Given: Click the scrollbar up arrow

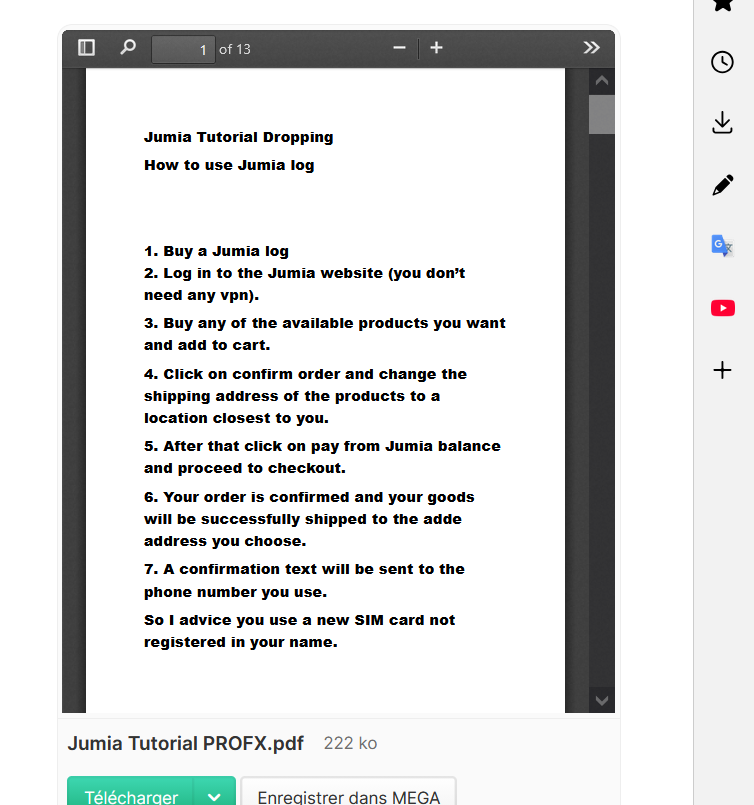Looking at the screenshot, I should [x=602, y=81].
